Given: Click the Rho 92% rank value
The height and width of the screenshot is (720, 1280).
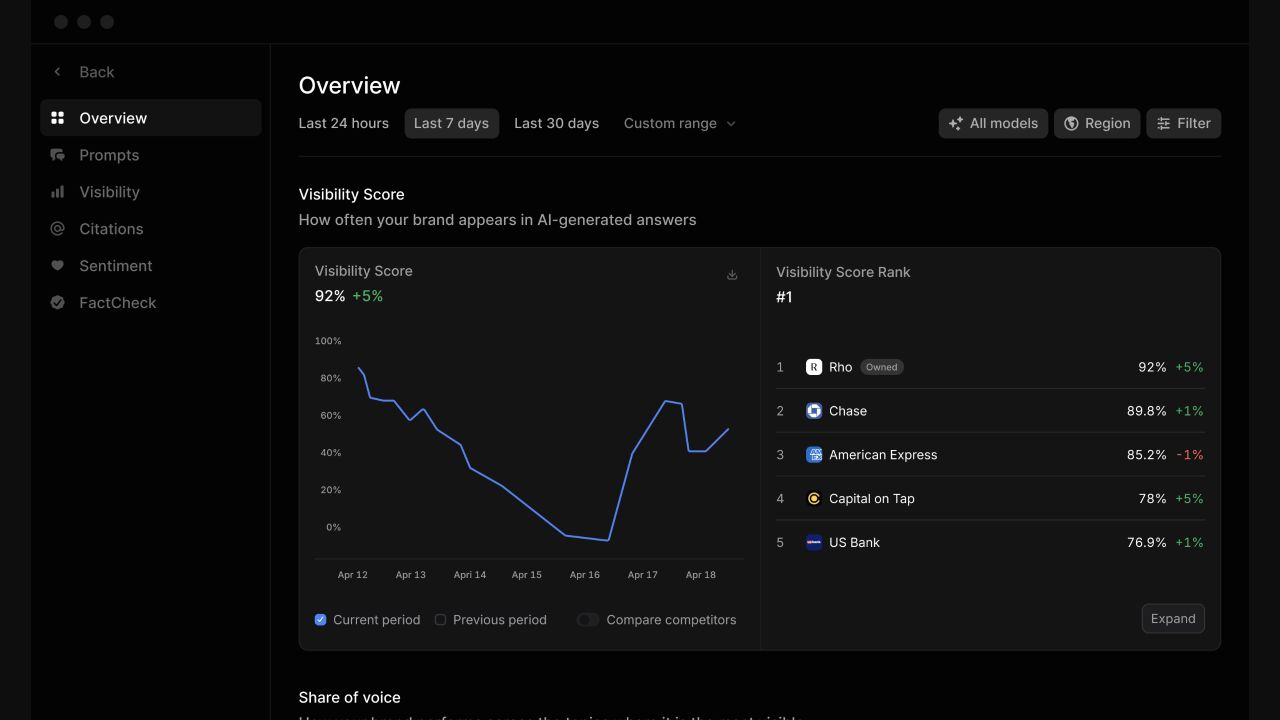Looking at the screenshot, I should point(1153,367).
